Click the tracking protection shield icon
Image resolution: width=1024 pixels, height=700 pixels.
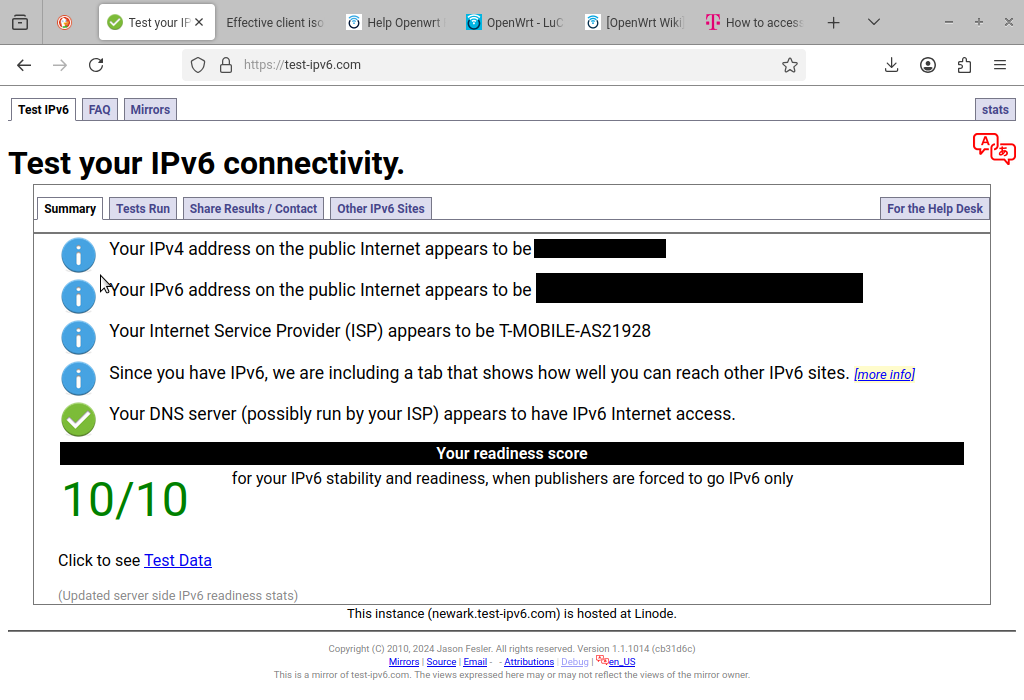point(198,65)
